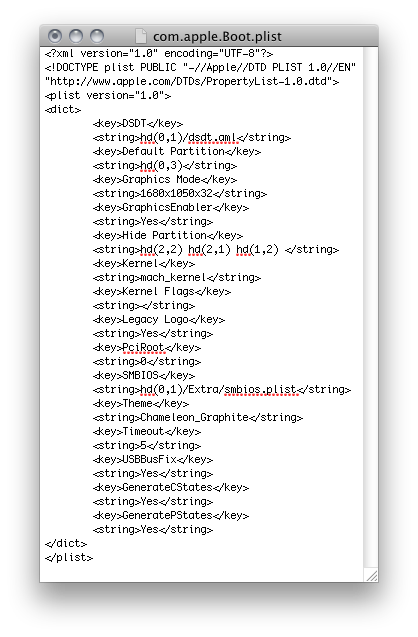
Task: Click the Chameleon_Graphite theme value
Action: coord(194,418)
